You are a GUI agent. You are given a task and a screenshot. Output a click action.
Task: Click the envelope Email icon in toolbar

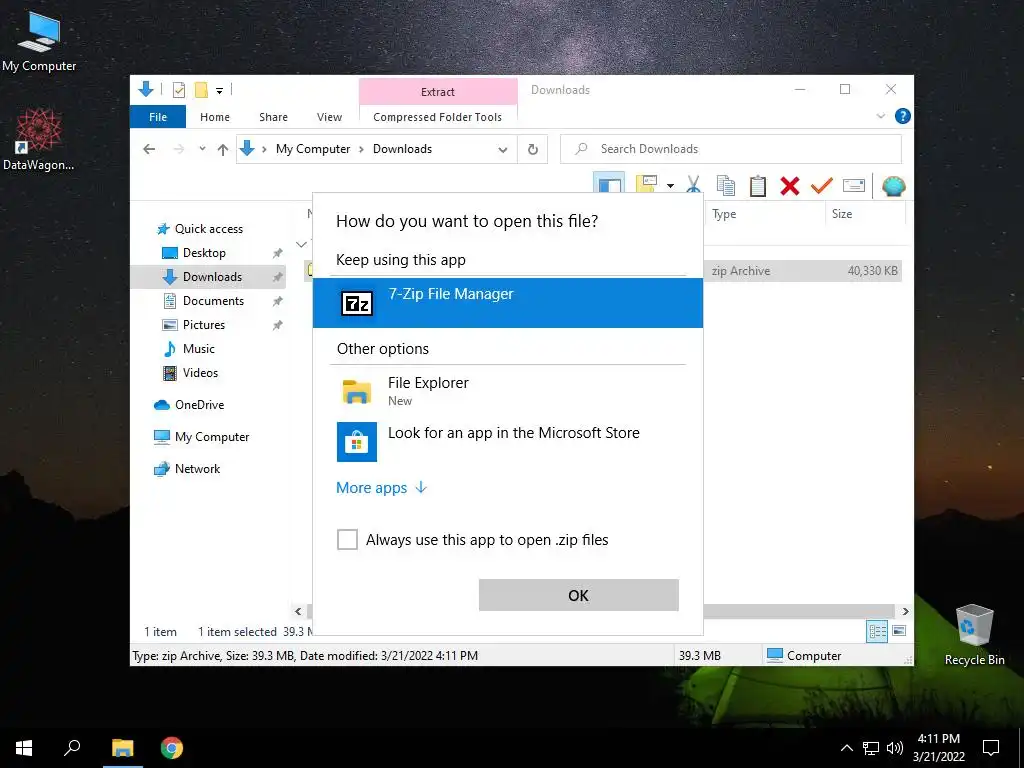coord(854,186)
